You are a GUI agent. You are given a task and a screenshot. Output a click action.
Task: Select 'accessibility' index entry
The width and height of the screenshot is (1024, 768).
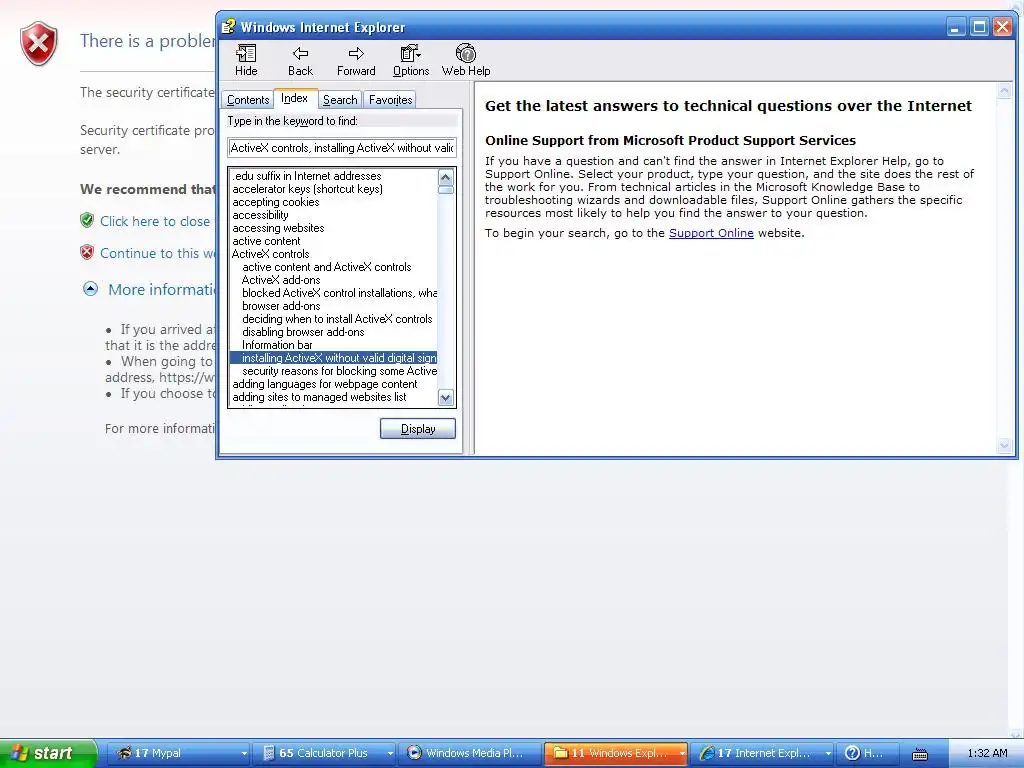coord(260,215)
